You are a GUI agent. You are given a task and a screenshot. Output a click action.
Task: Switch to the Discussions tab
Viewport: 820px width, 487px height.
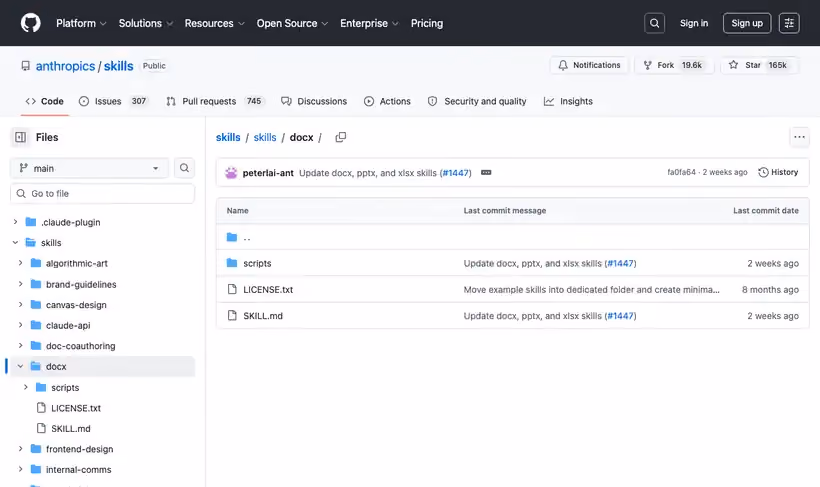(314, 101)
